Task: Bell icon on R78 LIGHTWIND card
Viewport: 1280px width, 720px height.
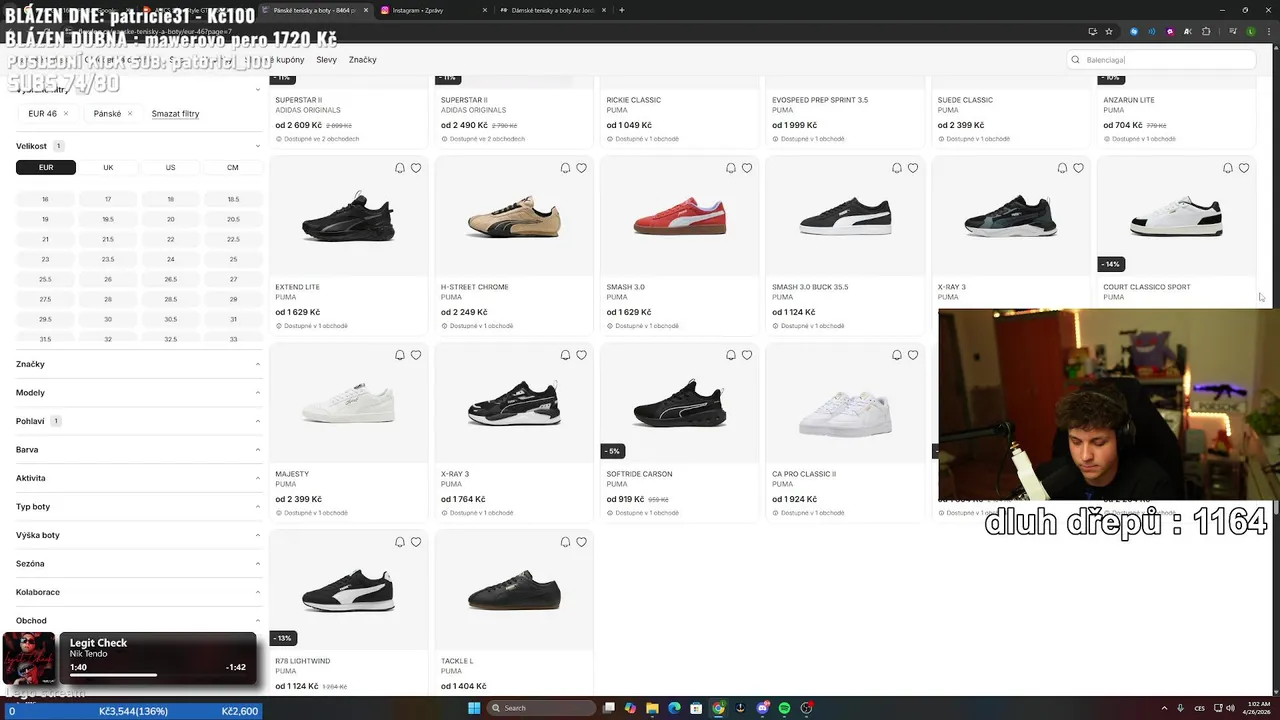Action: (400, 542)
